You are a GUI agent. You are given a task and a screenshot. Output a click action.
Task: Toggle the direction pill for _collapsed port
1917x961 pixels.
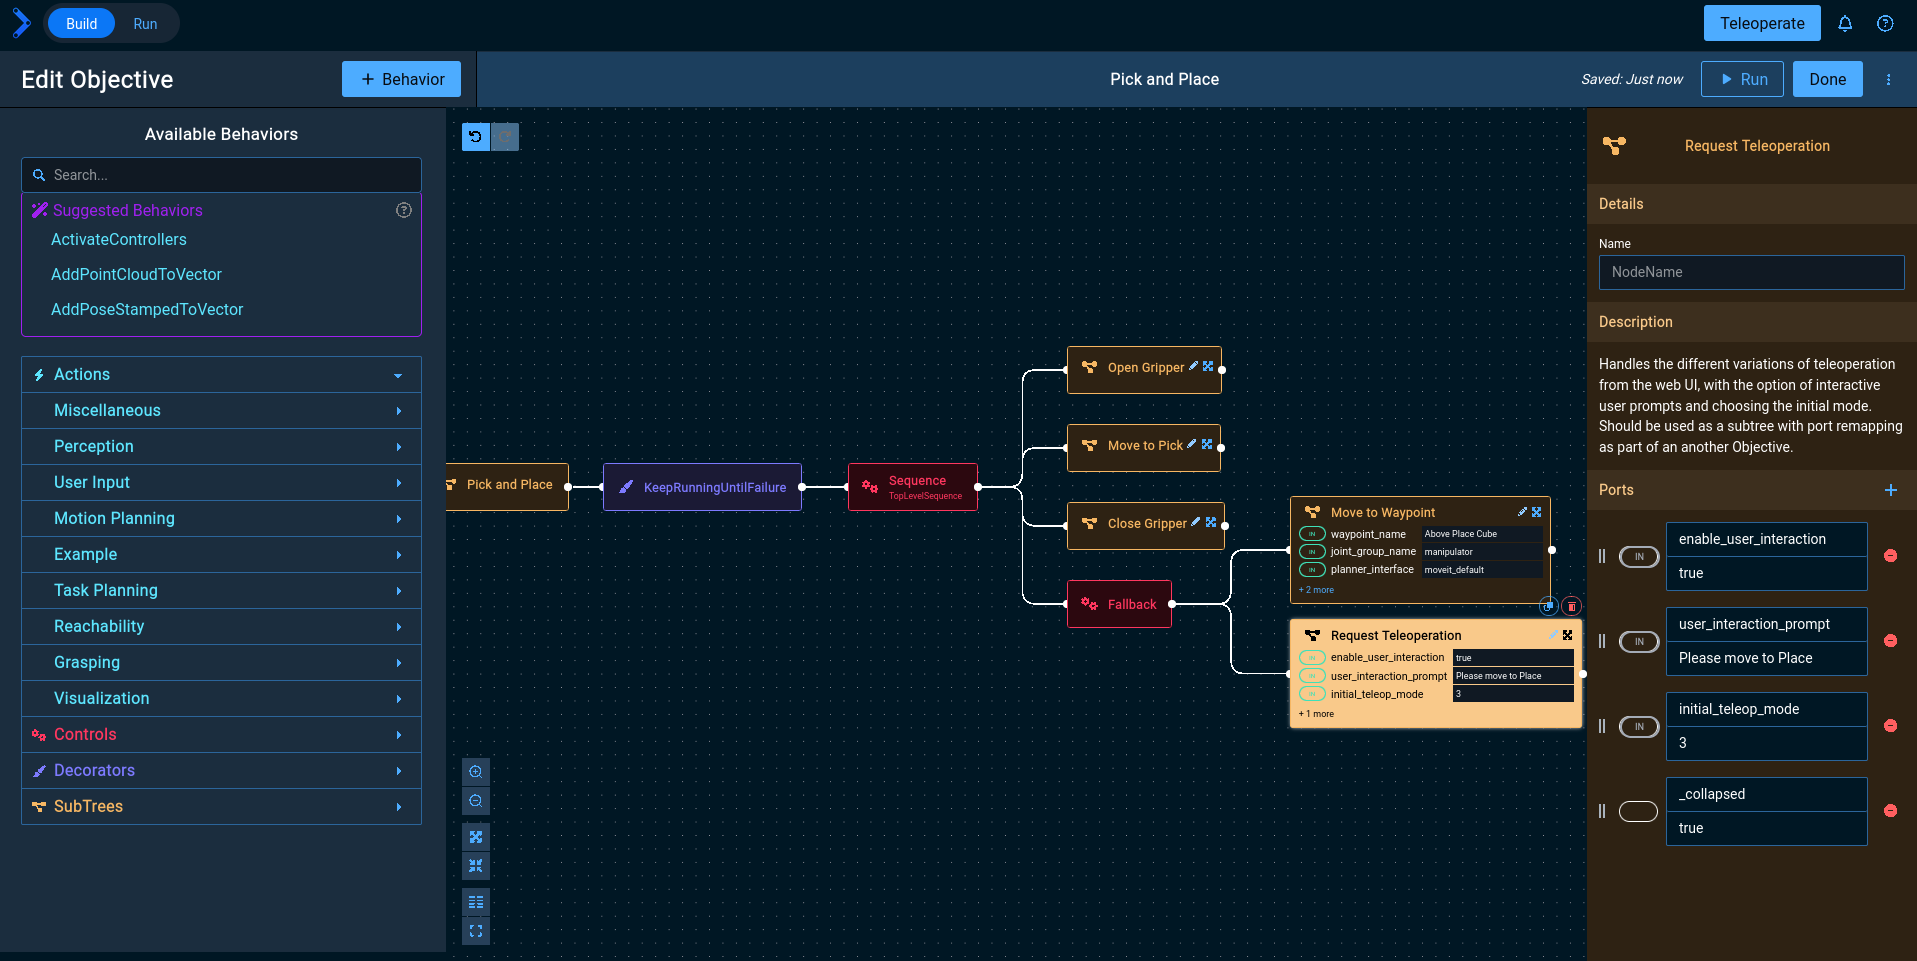pyautogui.click(x=1639, y=812)
